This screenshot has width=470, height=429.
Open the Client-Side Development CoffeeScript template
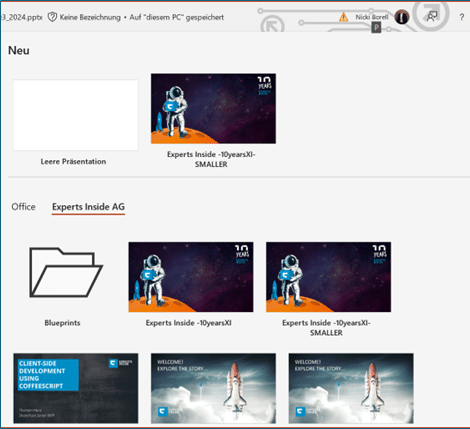coord(76,388)
